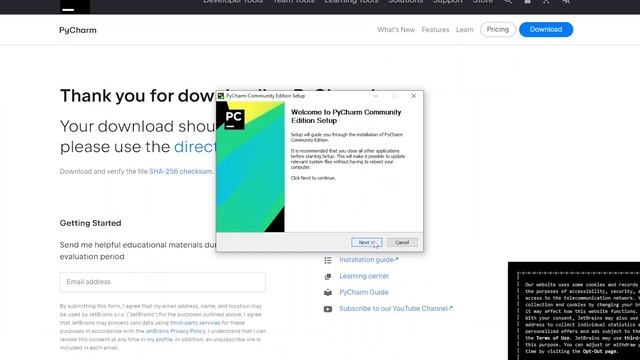640x360 pixels.
Task: Follow the direct link for the download
Action: [195, 147]
